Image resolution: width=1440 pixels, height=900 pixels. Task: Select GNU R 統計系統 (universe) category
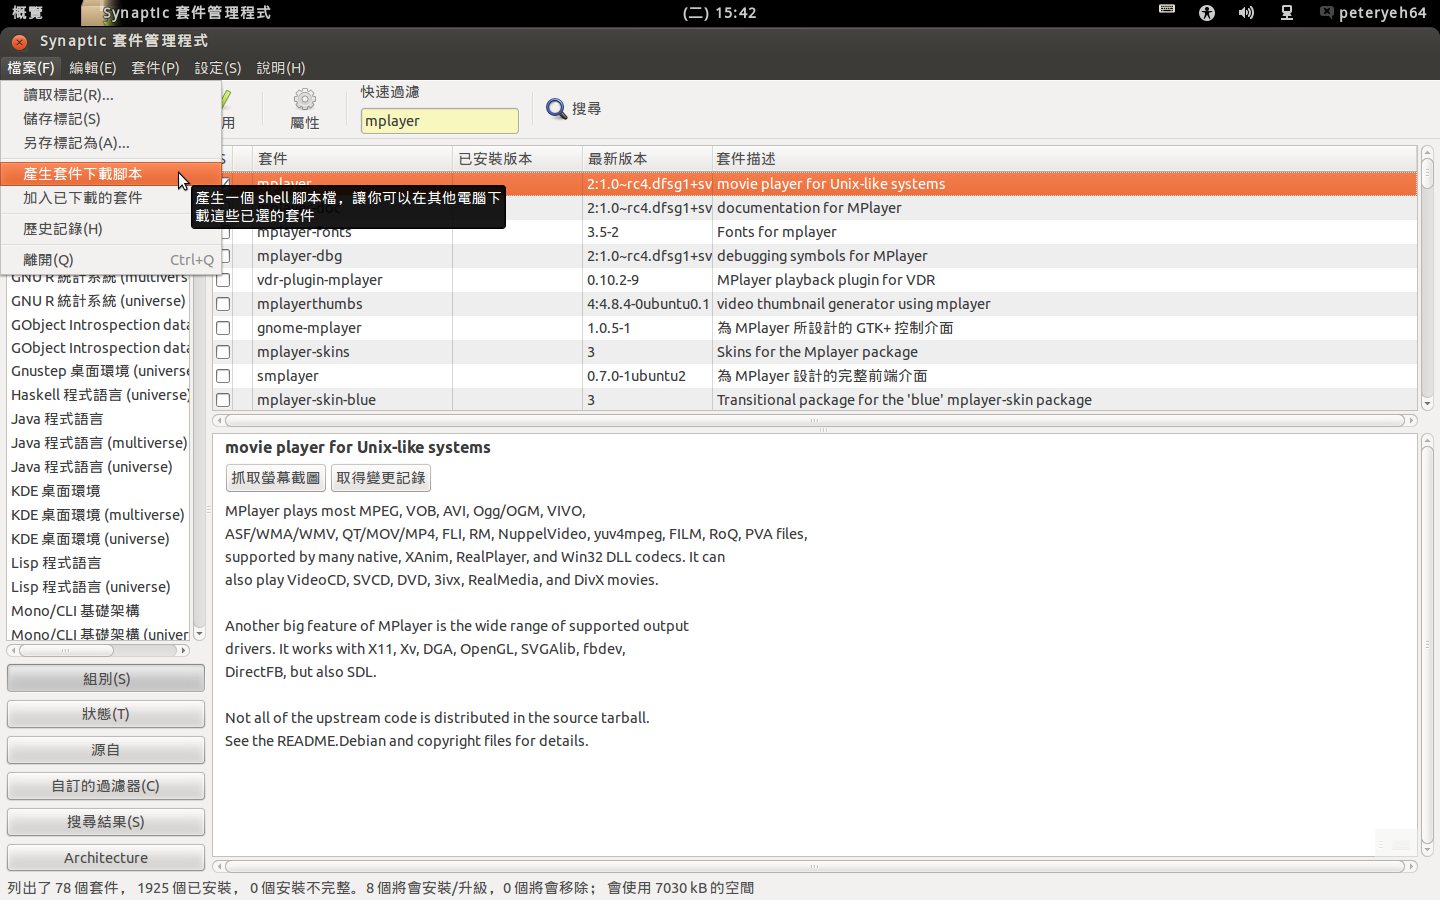(x=99, y=301)
